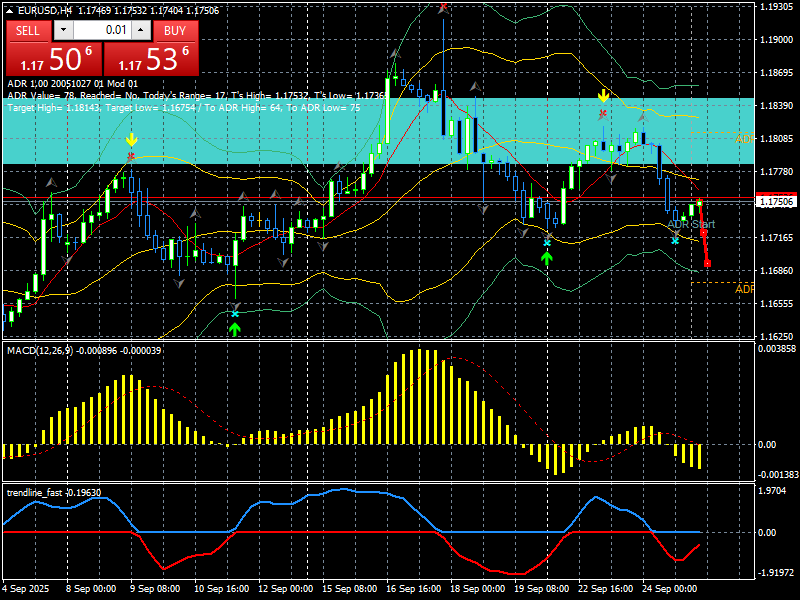The height and width of the screenshot is (600, 800).
Task: Click the 1.19000 price axis label
Action: click(777, 40)
